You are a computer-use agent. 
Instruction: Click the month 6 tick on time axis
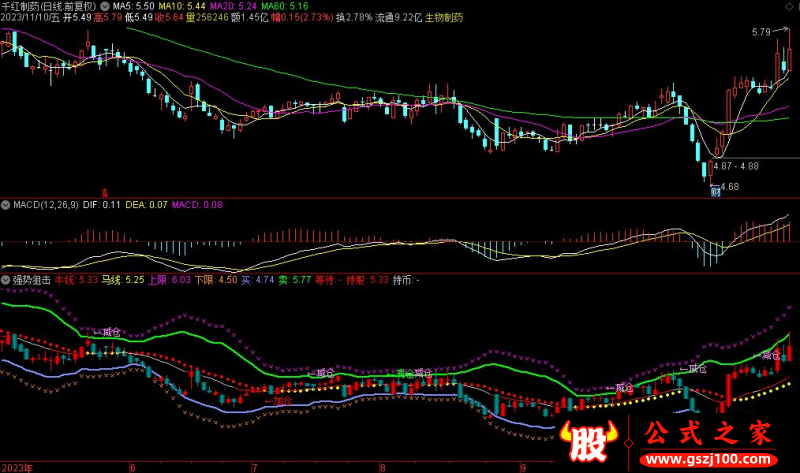point(133,467)
